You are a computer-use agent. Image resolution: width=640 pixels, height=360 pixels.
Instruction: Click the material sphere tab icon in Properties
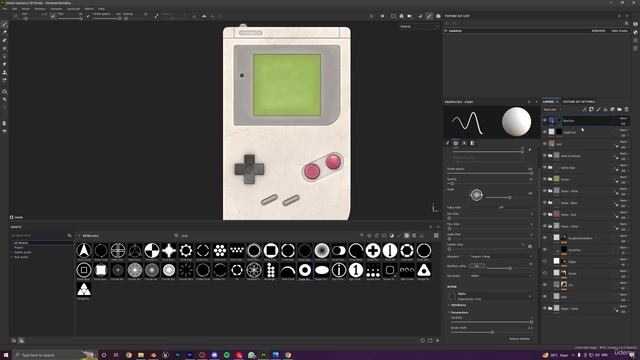click(x=456, y=143)
